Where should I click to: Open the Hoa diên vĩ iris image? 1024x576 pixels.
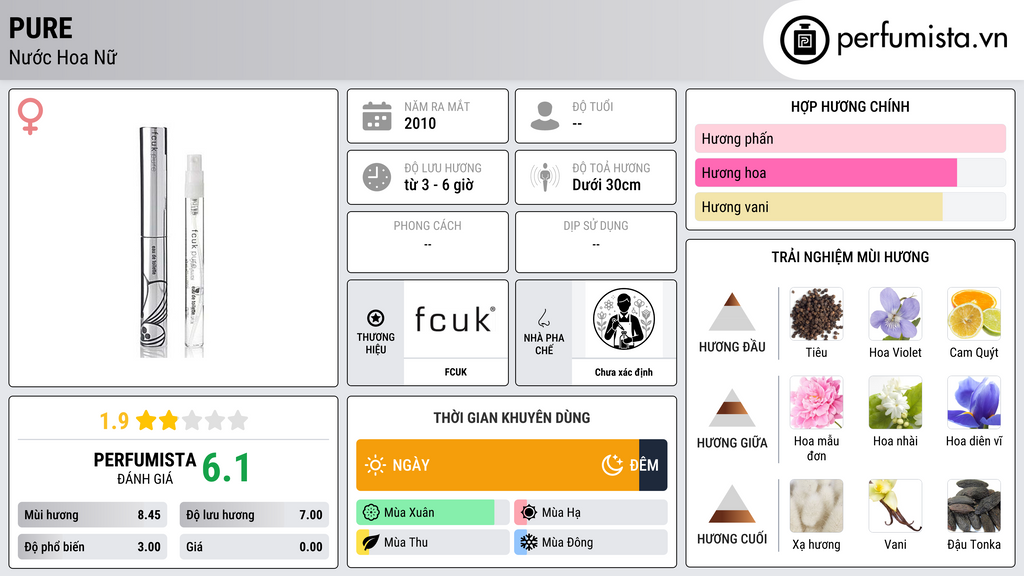[x=974, y=402]
